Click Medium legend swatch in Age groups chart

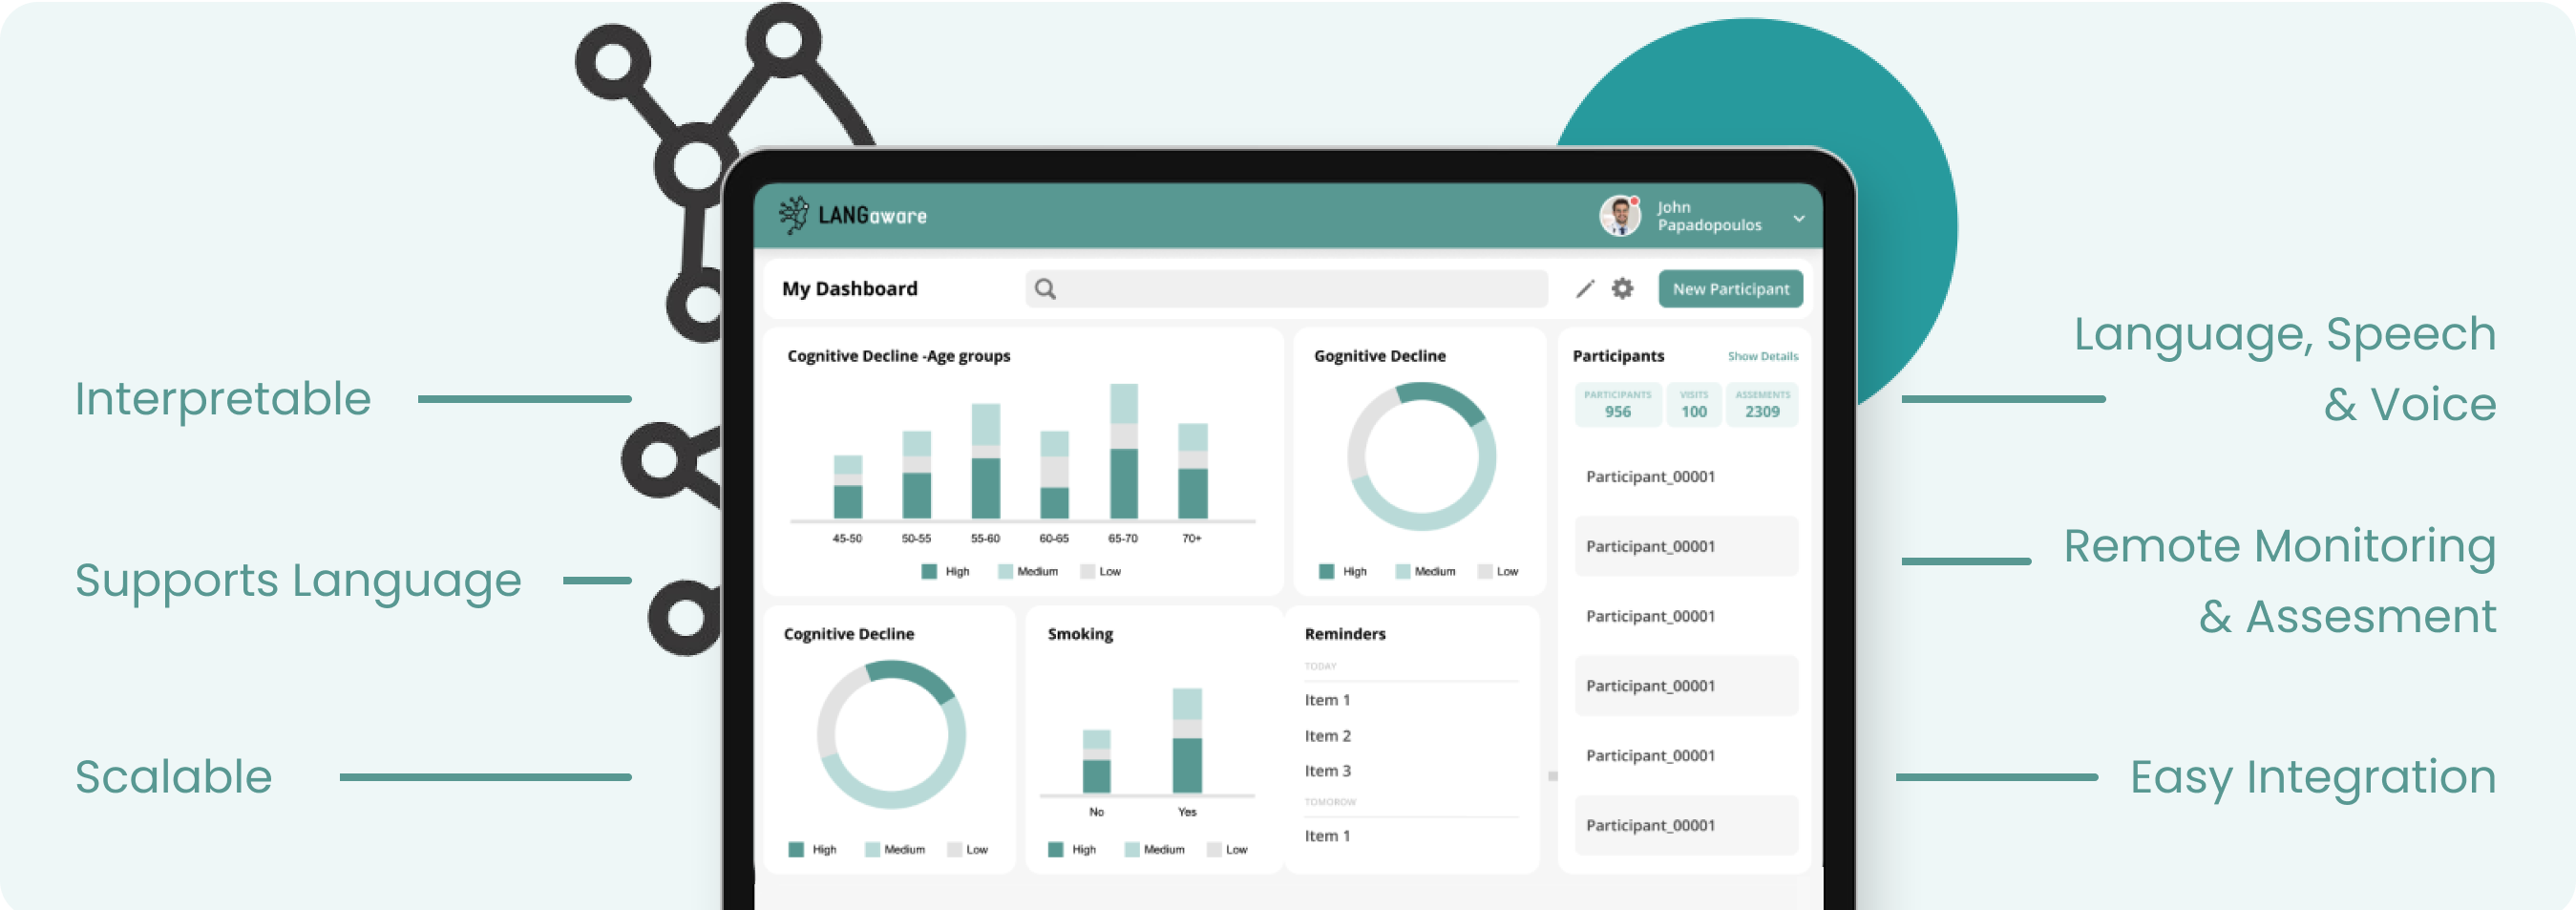[1005, 572]
